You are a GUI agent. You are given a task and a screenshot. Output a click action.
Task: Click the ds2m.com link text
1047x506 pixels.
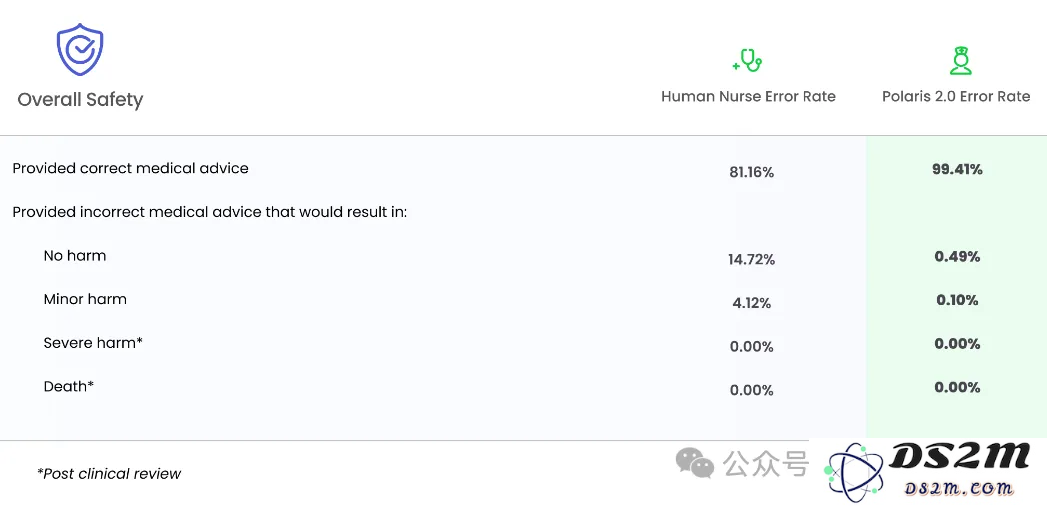click(x=960, y=488)
